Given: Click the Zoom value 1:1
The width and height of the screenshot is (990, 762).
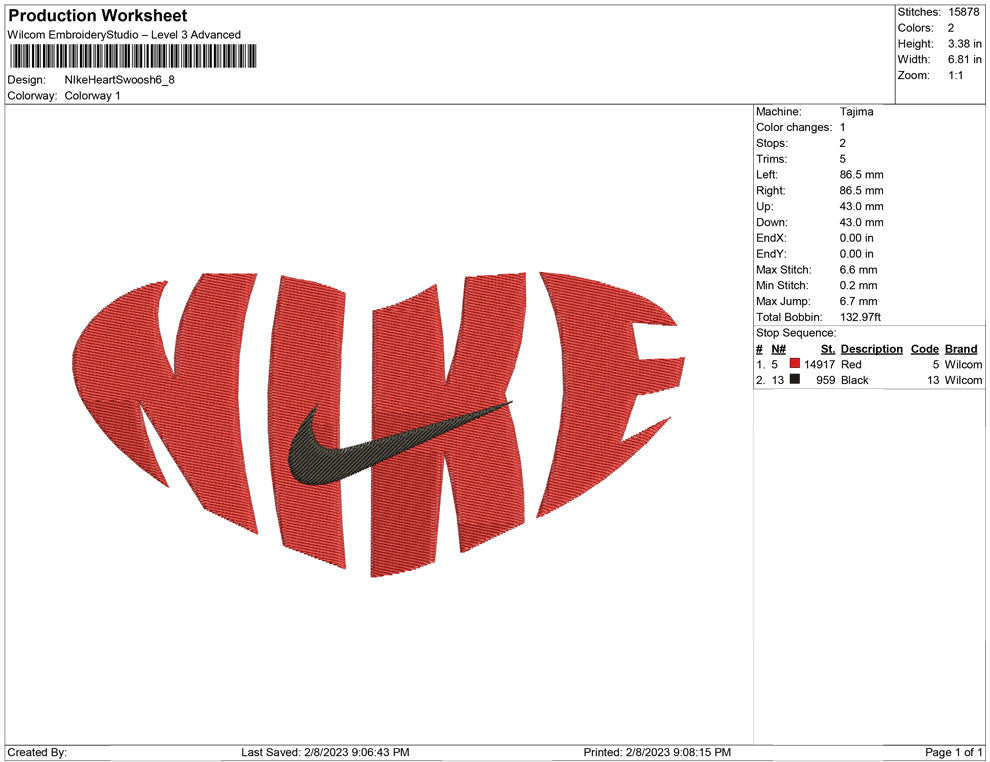Looking at the screenshot, I should point(955,75).
